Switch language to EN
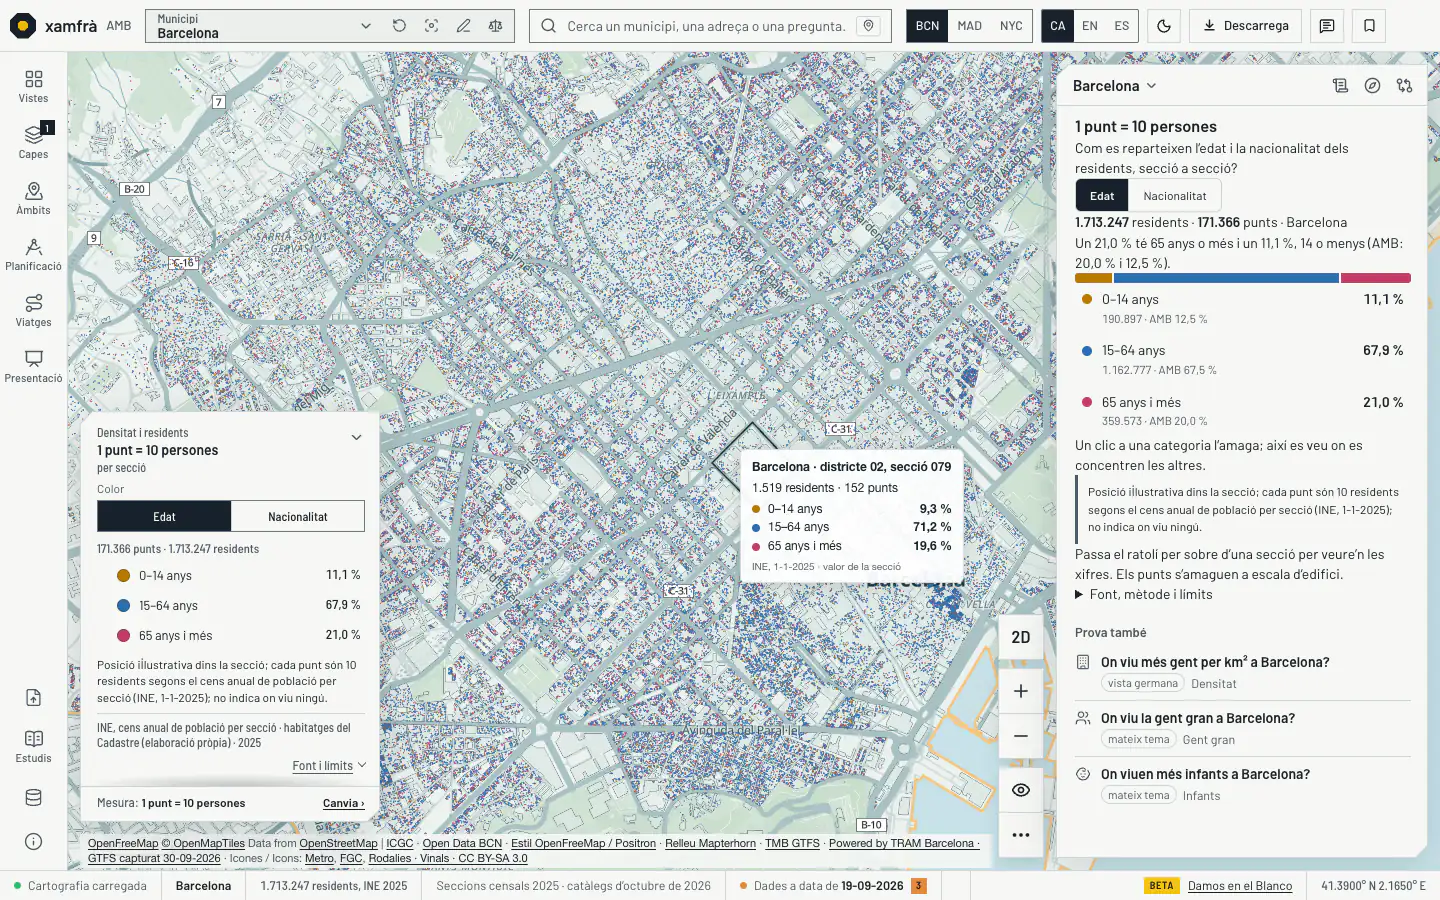 click(1090, 26)
